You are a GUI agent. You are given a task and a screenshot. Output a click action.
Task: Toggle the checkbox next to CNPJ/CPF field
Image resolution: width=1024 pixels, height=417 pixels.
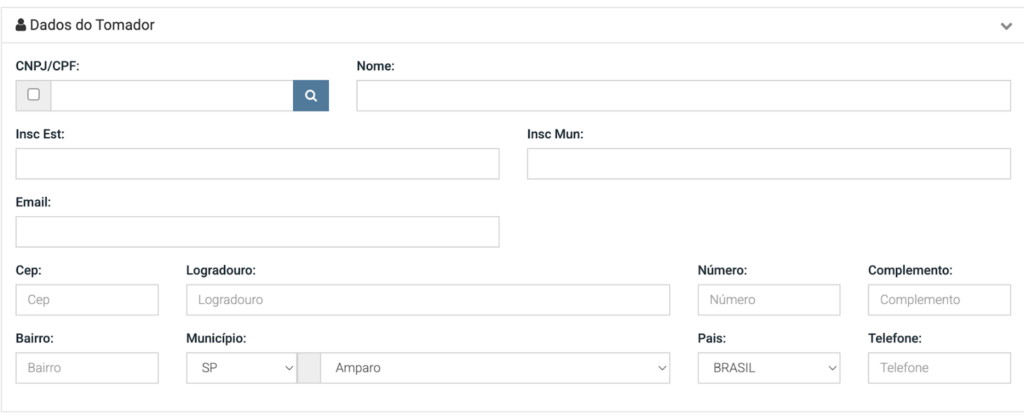34,95
